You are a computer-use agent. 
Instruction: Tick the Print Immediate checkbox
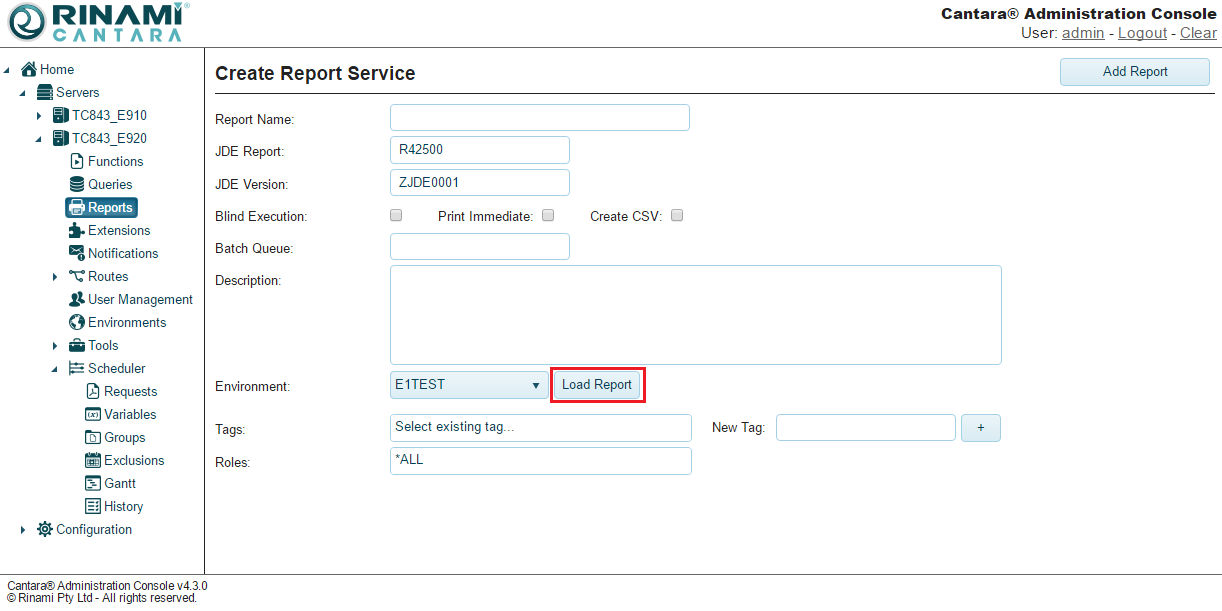[x=547, y=215]
